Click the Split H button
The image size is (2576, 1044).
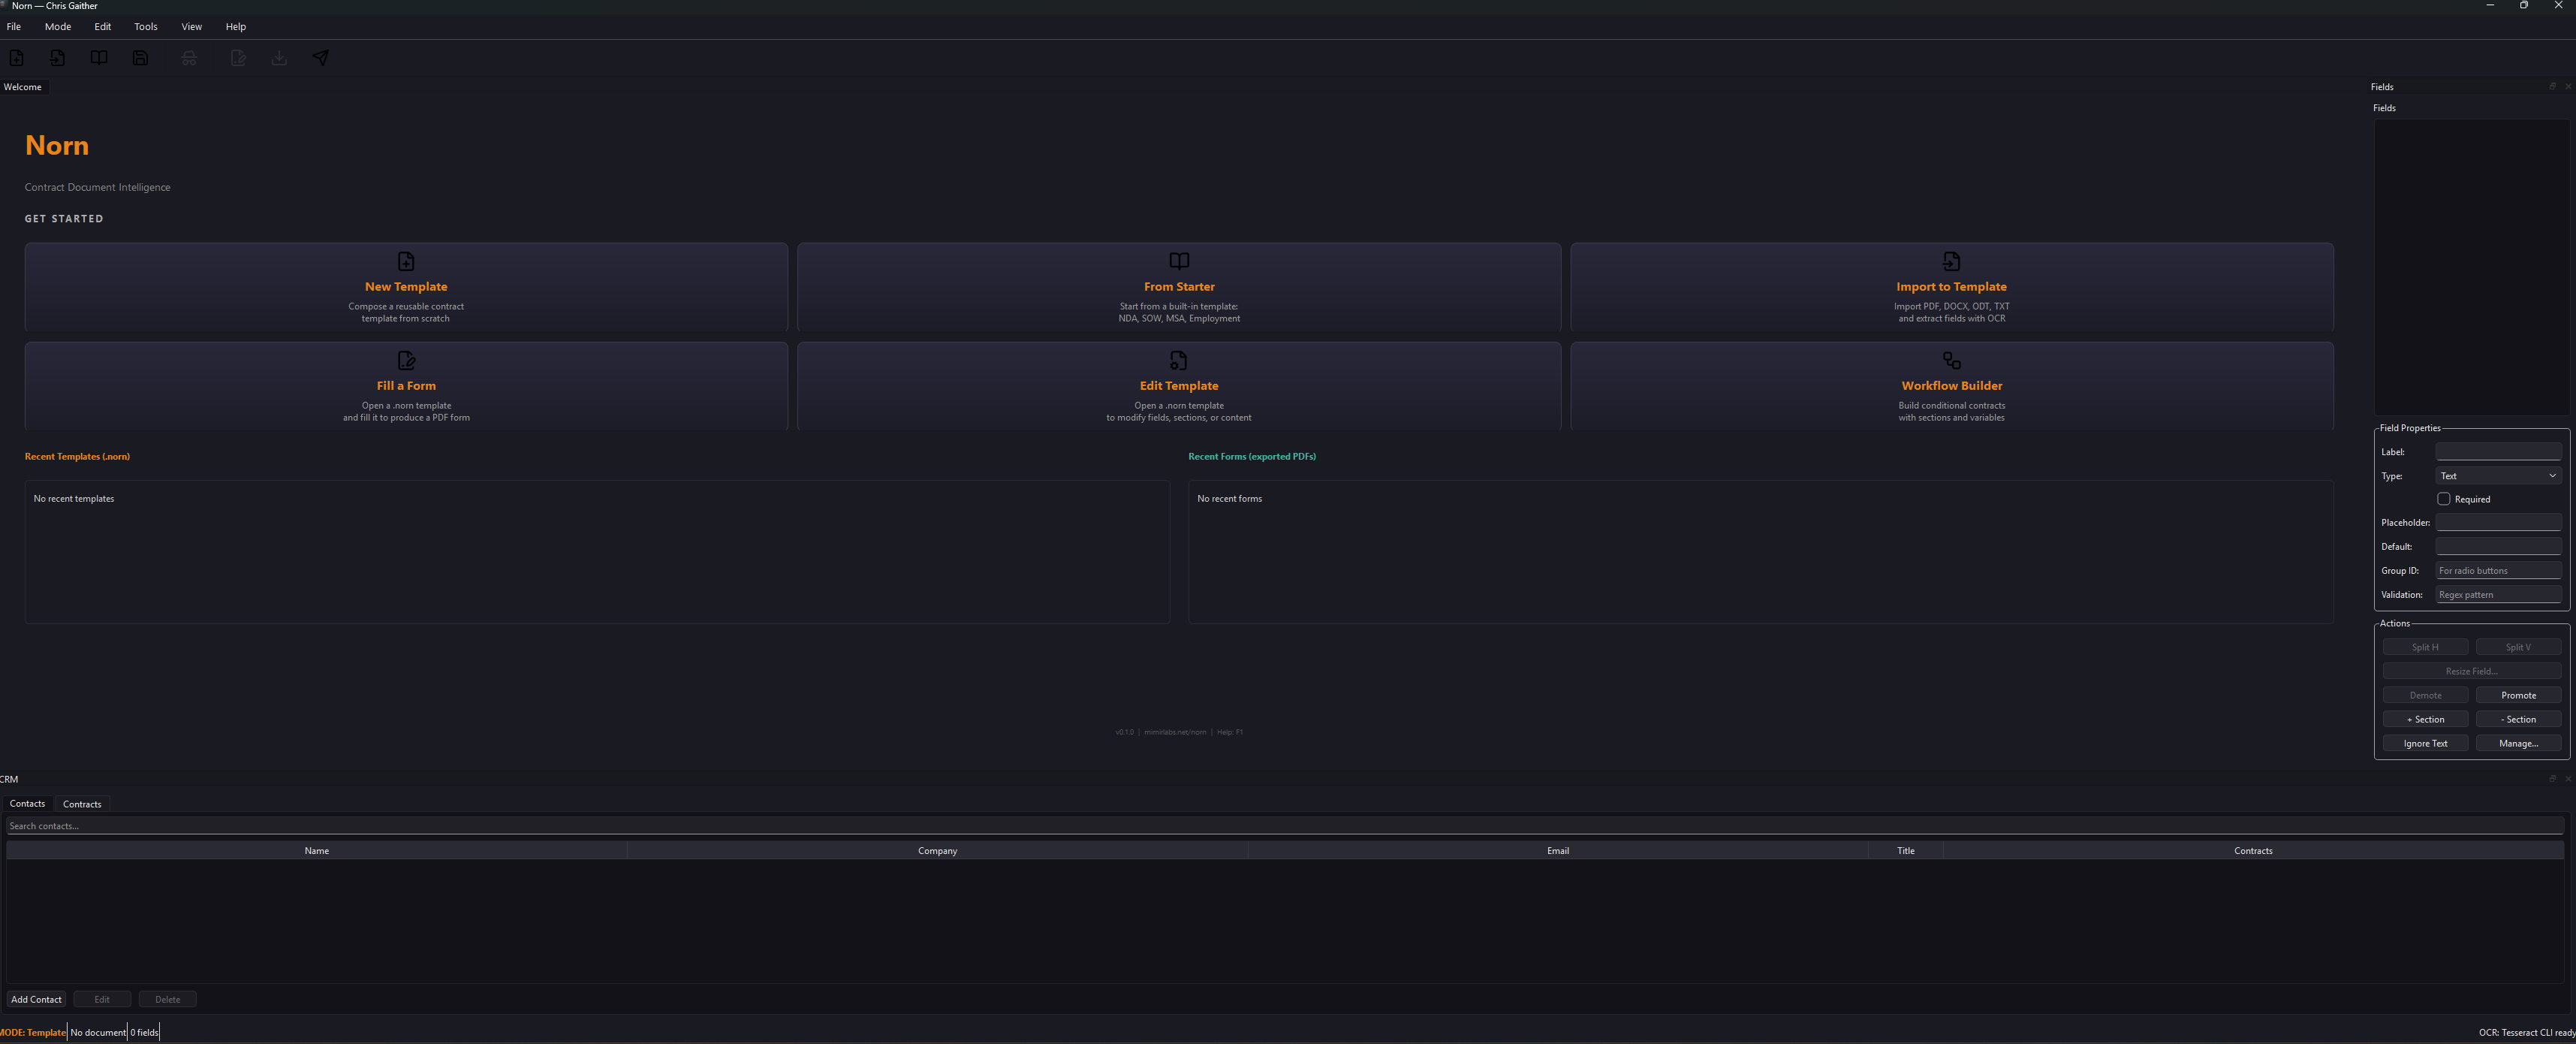tap(2425, 647)
